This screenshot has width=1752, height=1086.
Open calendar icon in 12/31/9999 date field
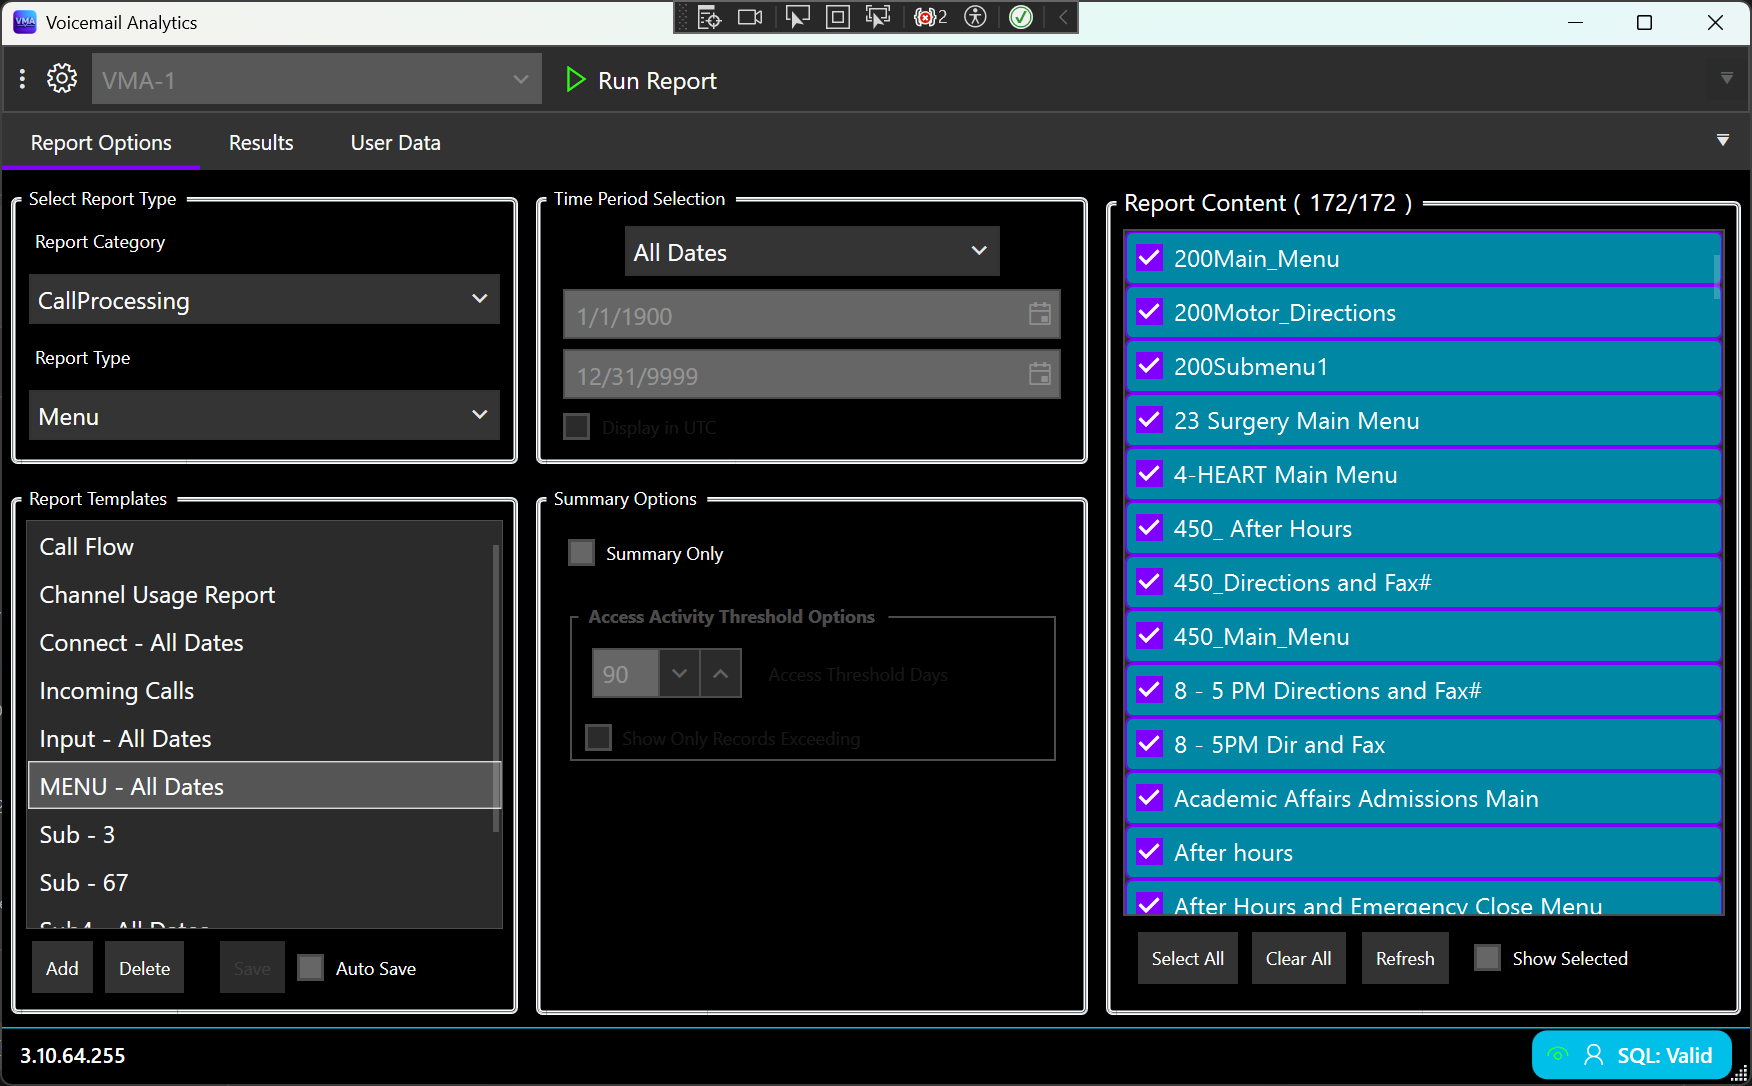tap(1040, 374)
